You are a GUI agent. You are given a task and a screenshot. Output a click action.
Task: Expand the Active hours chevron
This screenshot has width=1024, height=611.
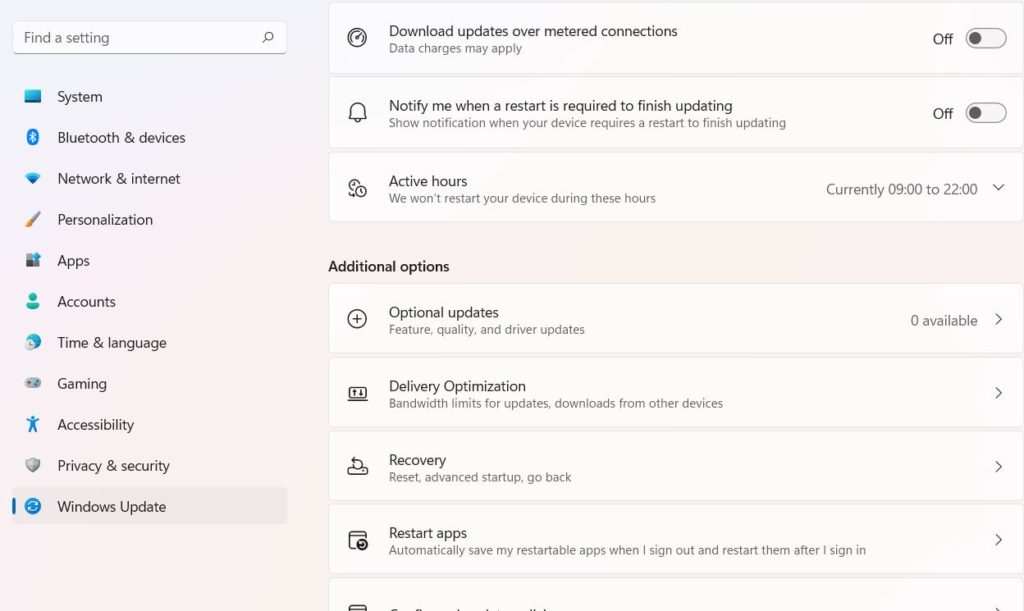point(998,188)
